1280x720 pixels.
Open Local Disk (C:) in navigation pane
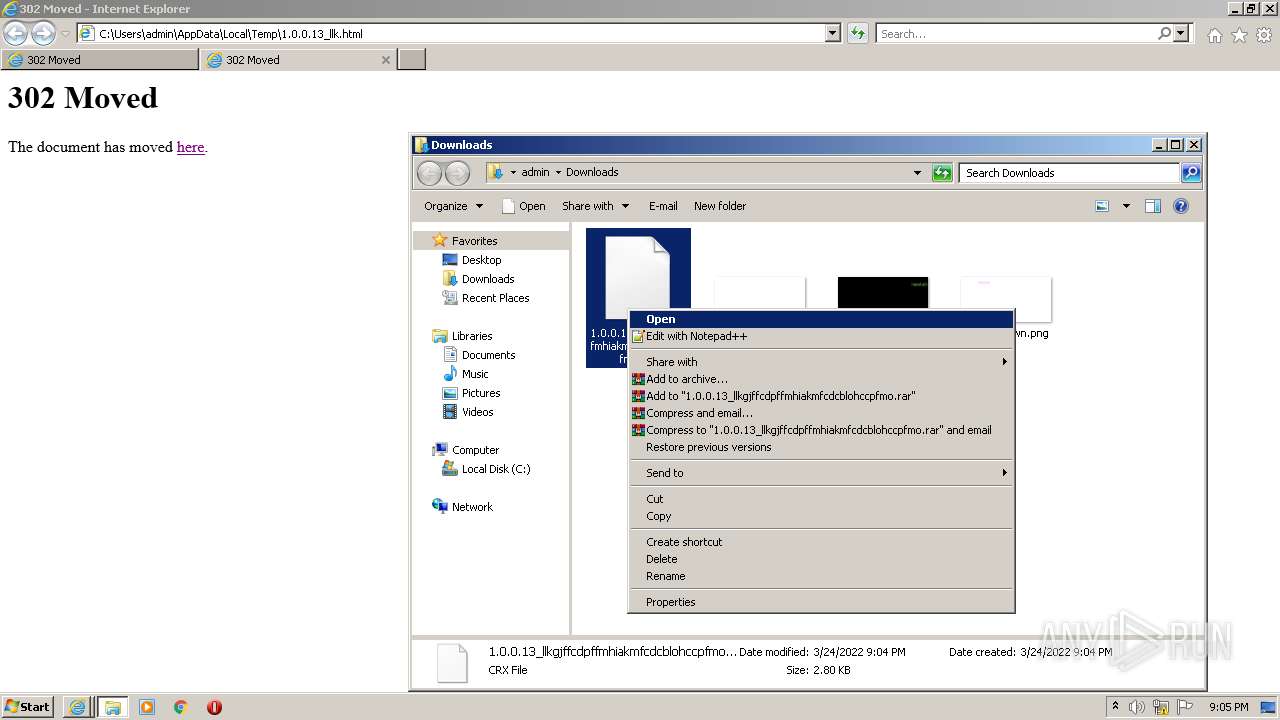pos(495,469)
